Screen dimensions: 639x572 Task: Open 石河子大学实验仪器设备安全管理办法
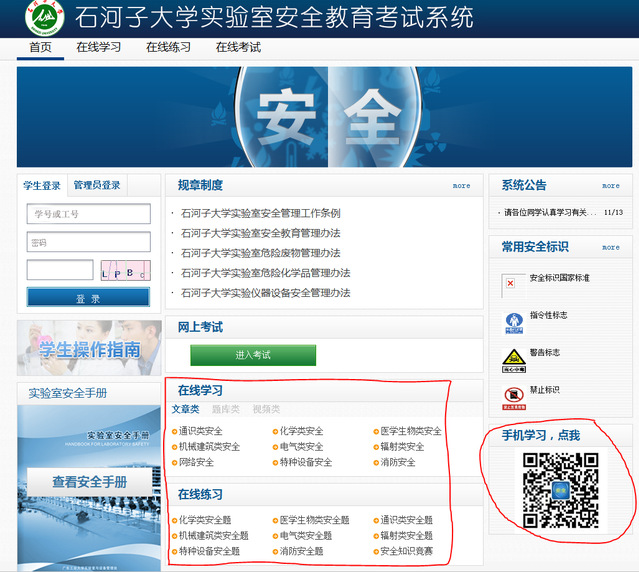265,293
